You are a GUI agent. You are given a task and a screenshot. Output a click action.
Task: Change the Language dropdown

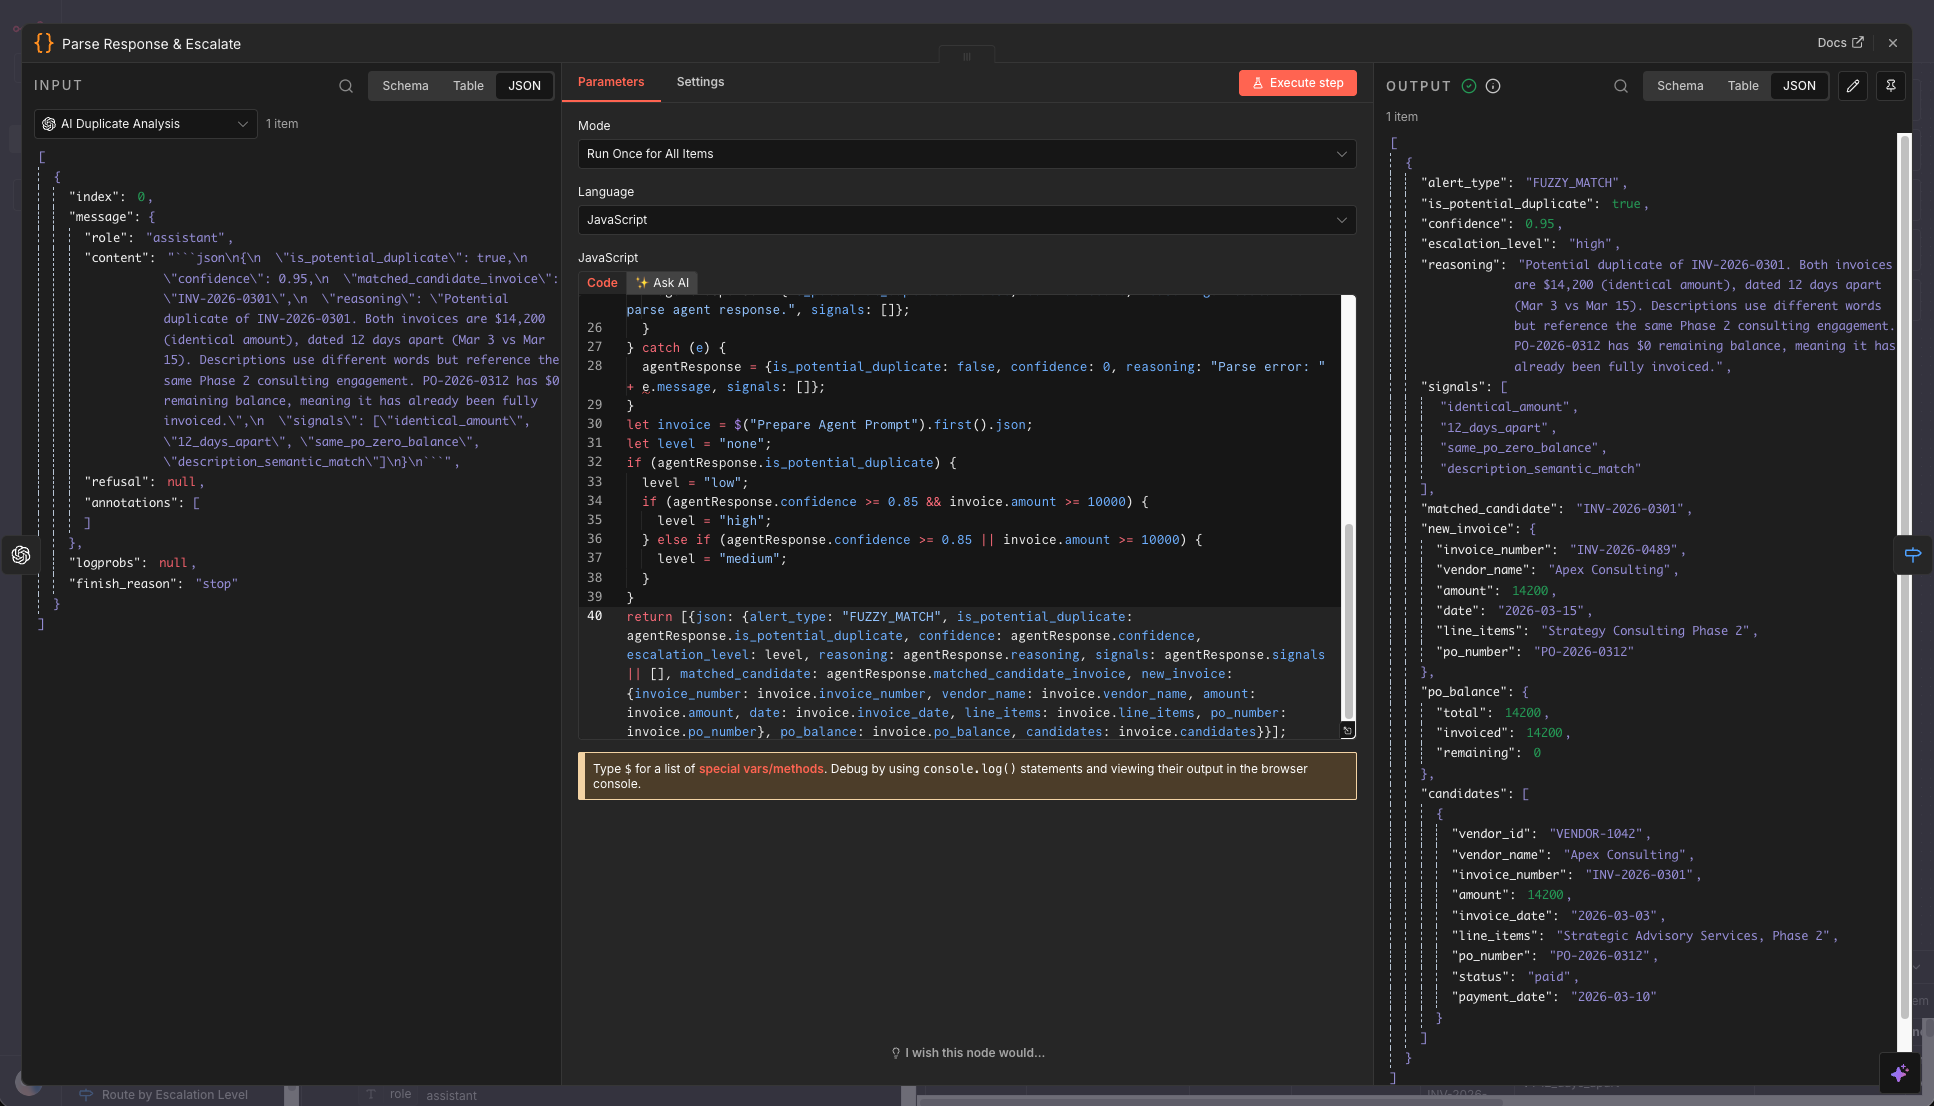[x=966, y=220]
